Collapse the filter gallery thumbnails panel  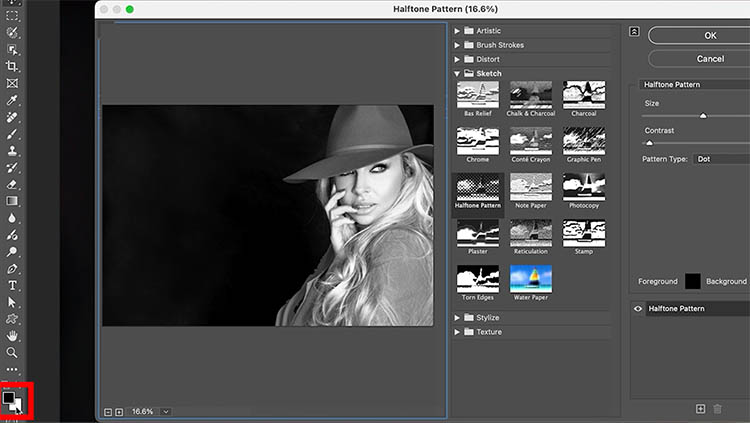[634, 31]
